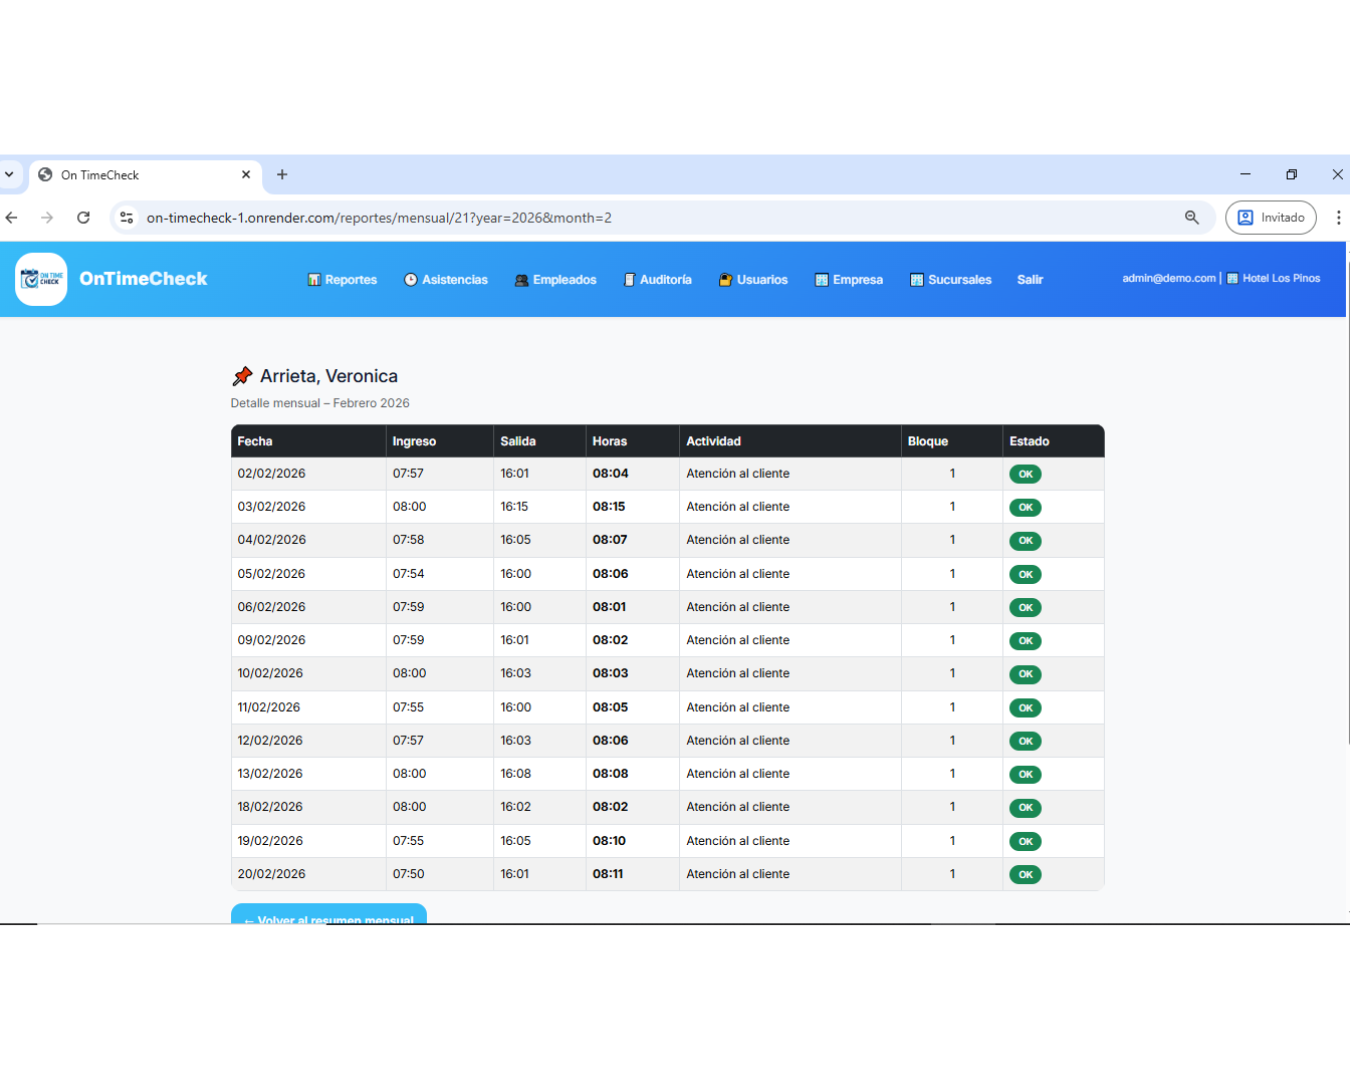1350x1080 pixels.
Task: Click the site information icon in address bar
Action: (x=126, y=218)
